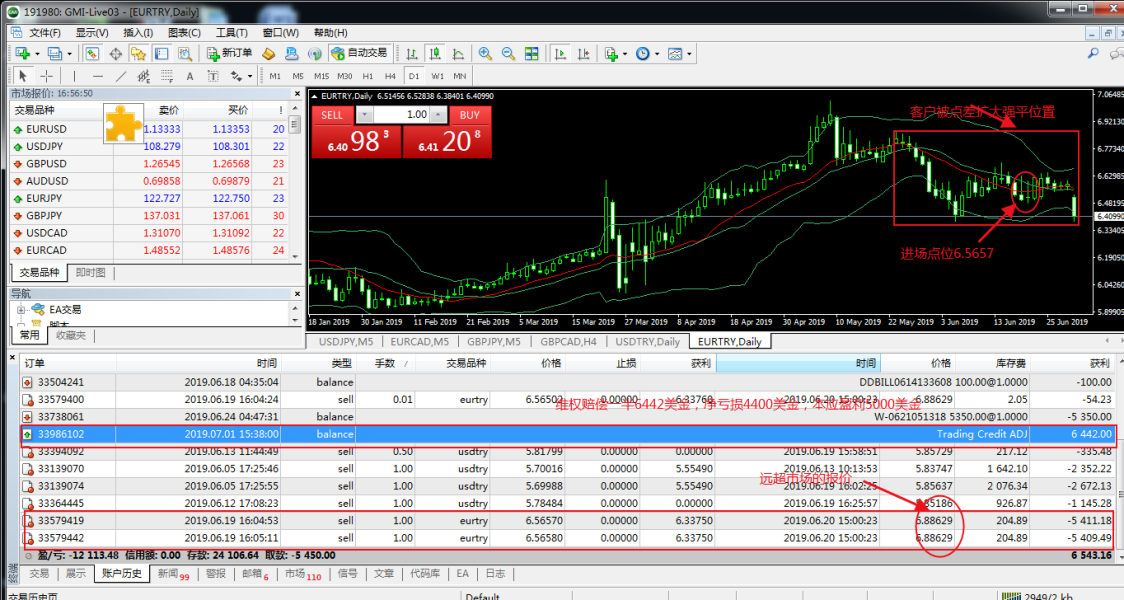Expand the EA交易 tree node
Viewport: 1124px width, 600px height.
[x=22, y=310]
